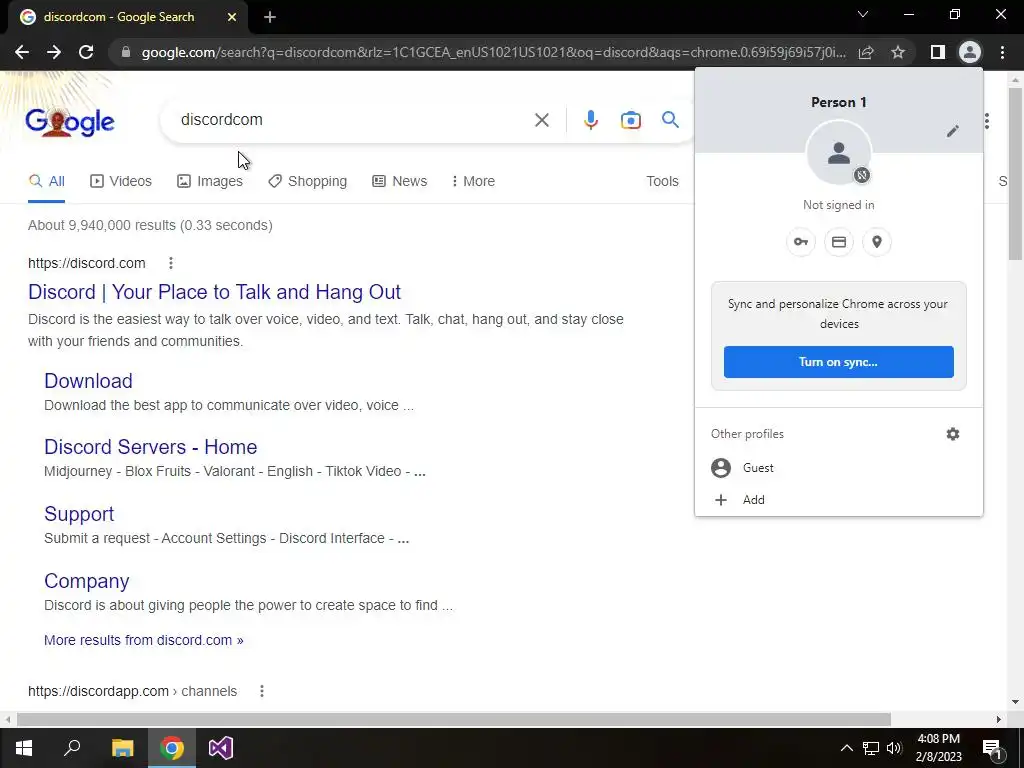Viewport: 1024px width, 768px height.
Task: Go forward to the next page
Action: pos(54,52)
